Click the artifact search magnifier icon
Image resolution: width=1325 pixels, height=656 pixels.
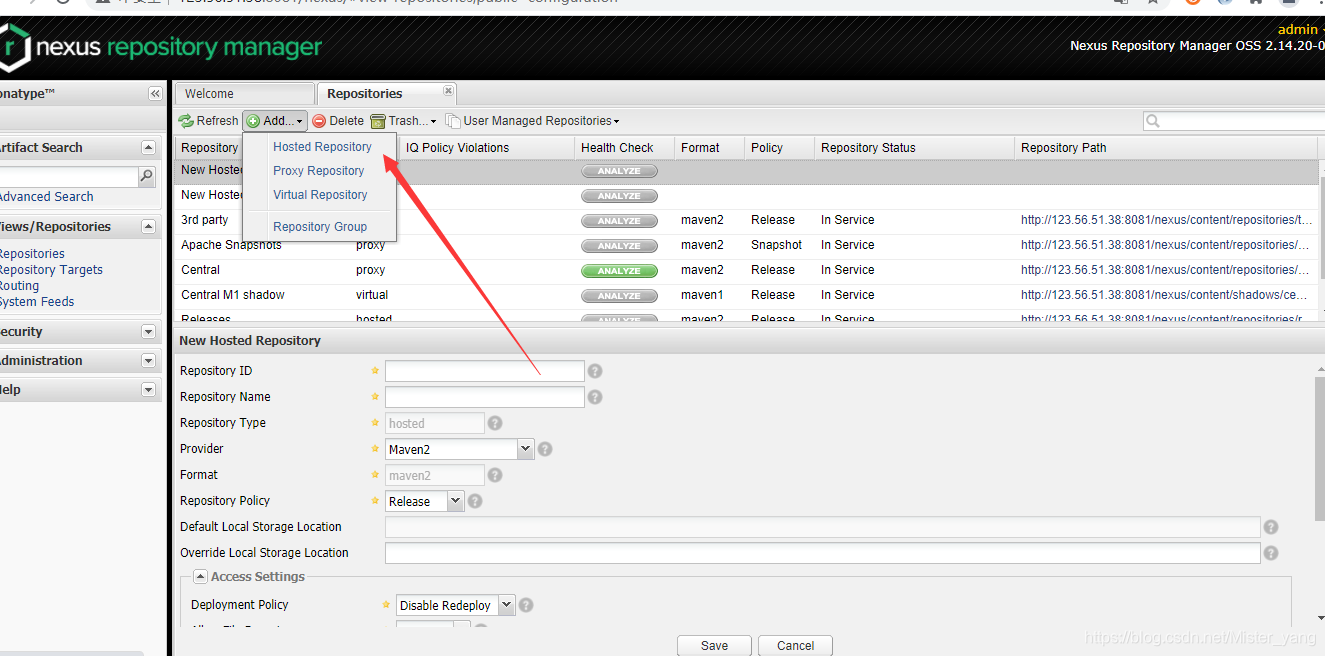tap(146, 177)
